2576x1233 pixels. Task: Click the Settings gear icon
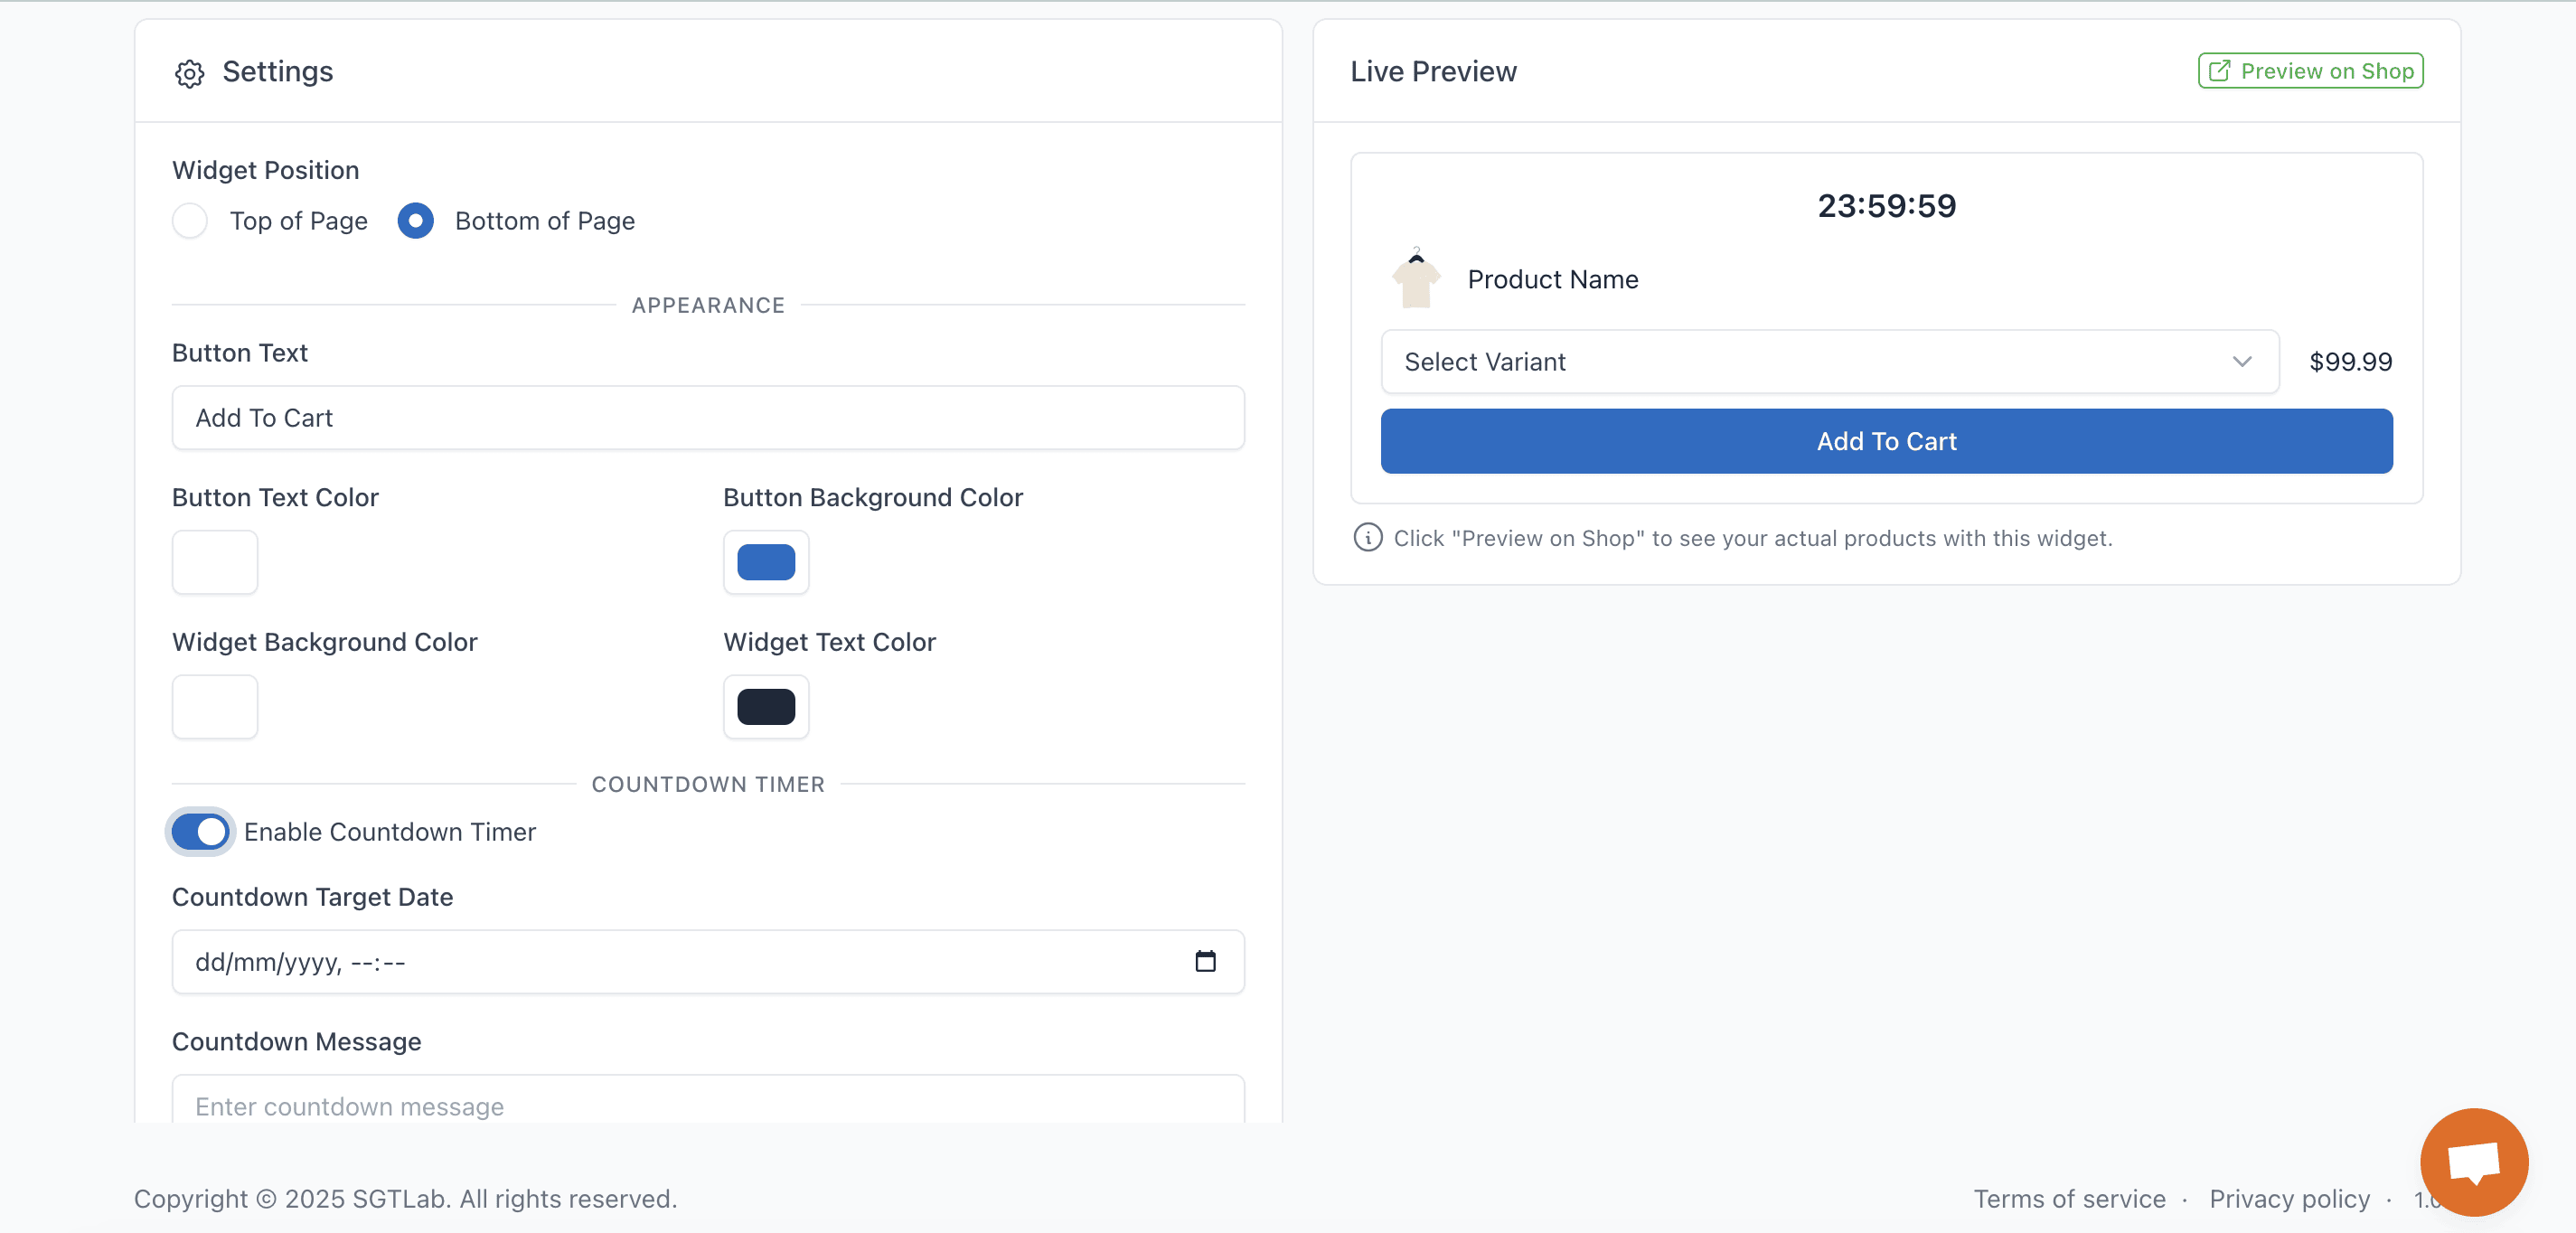[189, 73]
